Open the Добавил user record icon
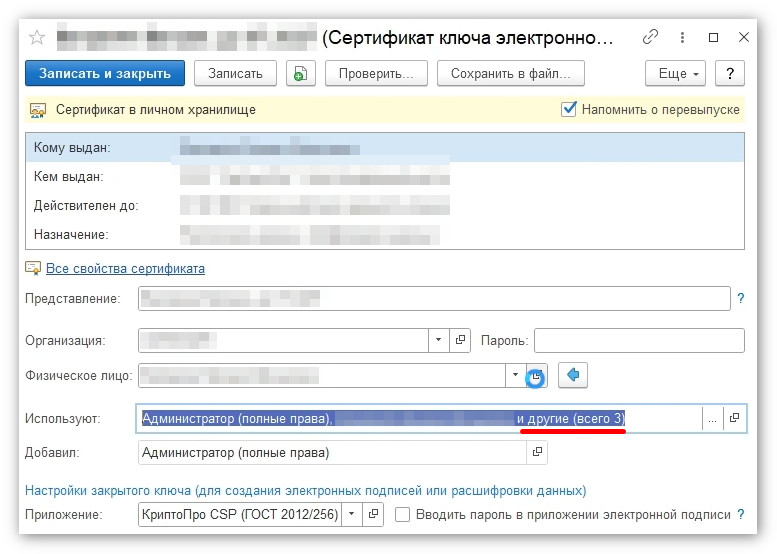 point(537,452)
